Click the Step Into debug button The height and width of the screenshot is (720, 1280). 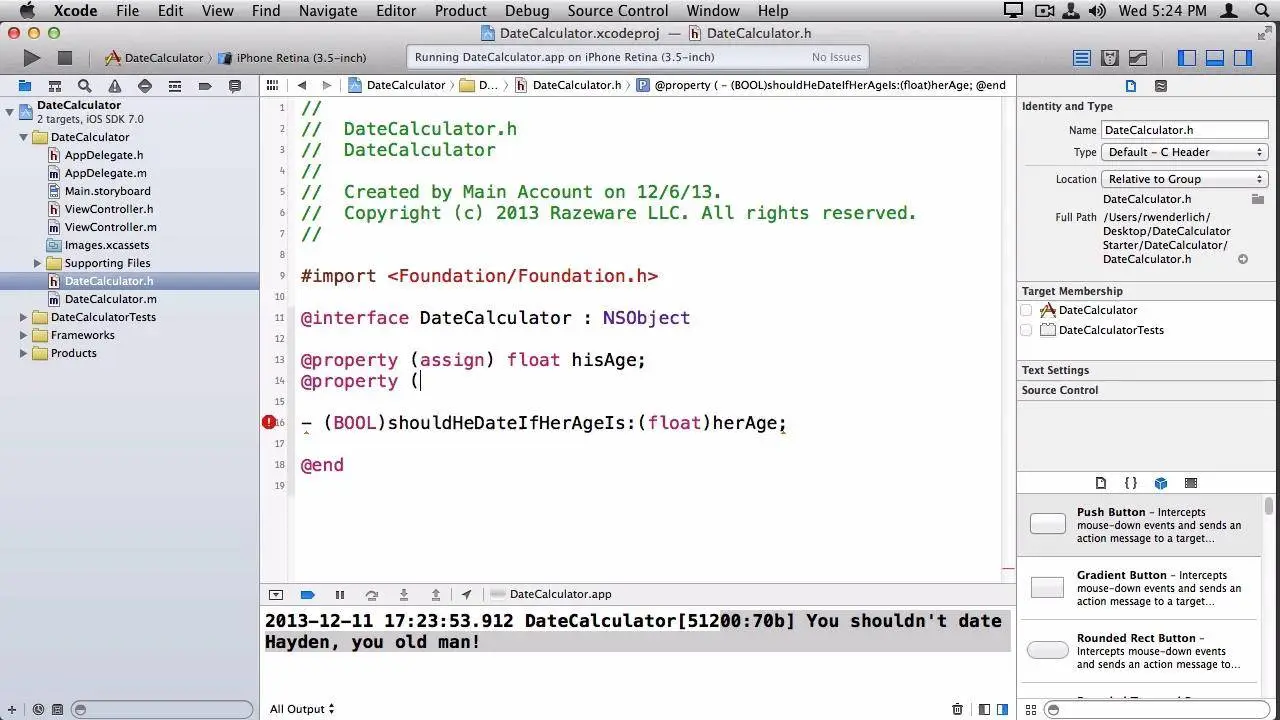tap(404, 594)
